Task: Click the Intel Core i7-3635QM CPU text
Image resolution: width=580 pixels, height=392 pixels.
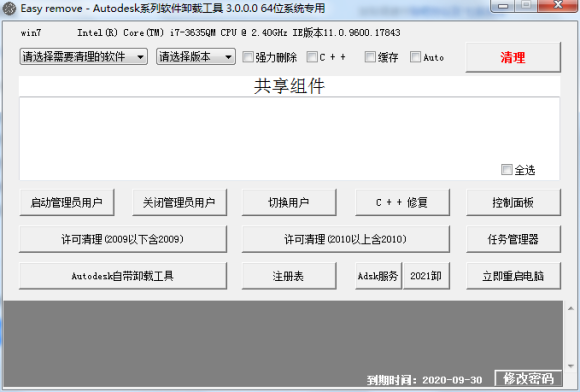Action: click(182, 33)
